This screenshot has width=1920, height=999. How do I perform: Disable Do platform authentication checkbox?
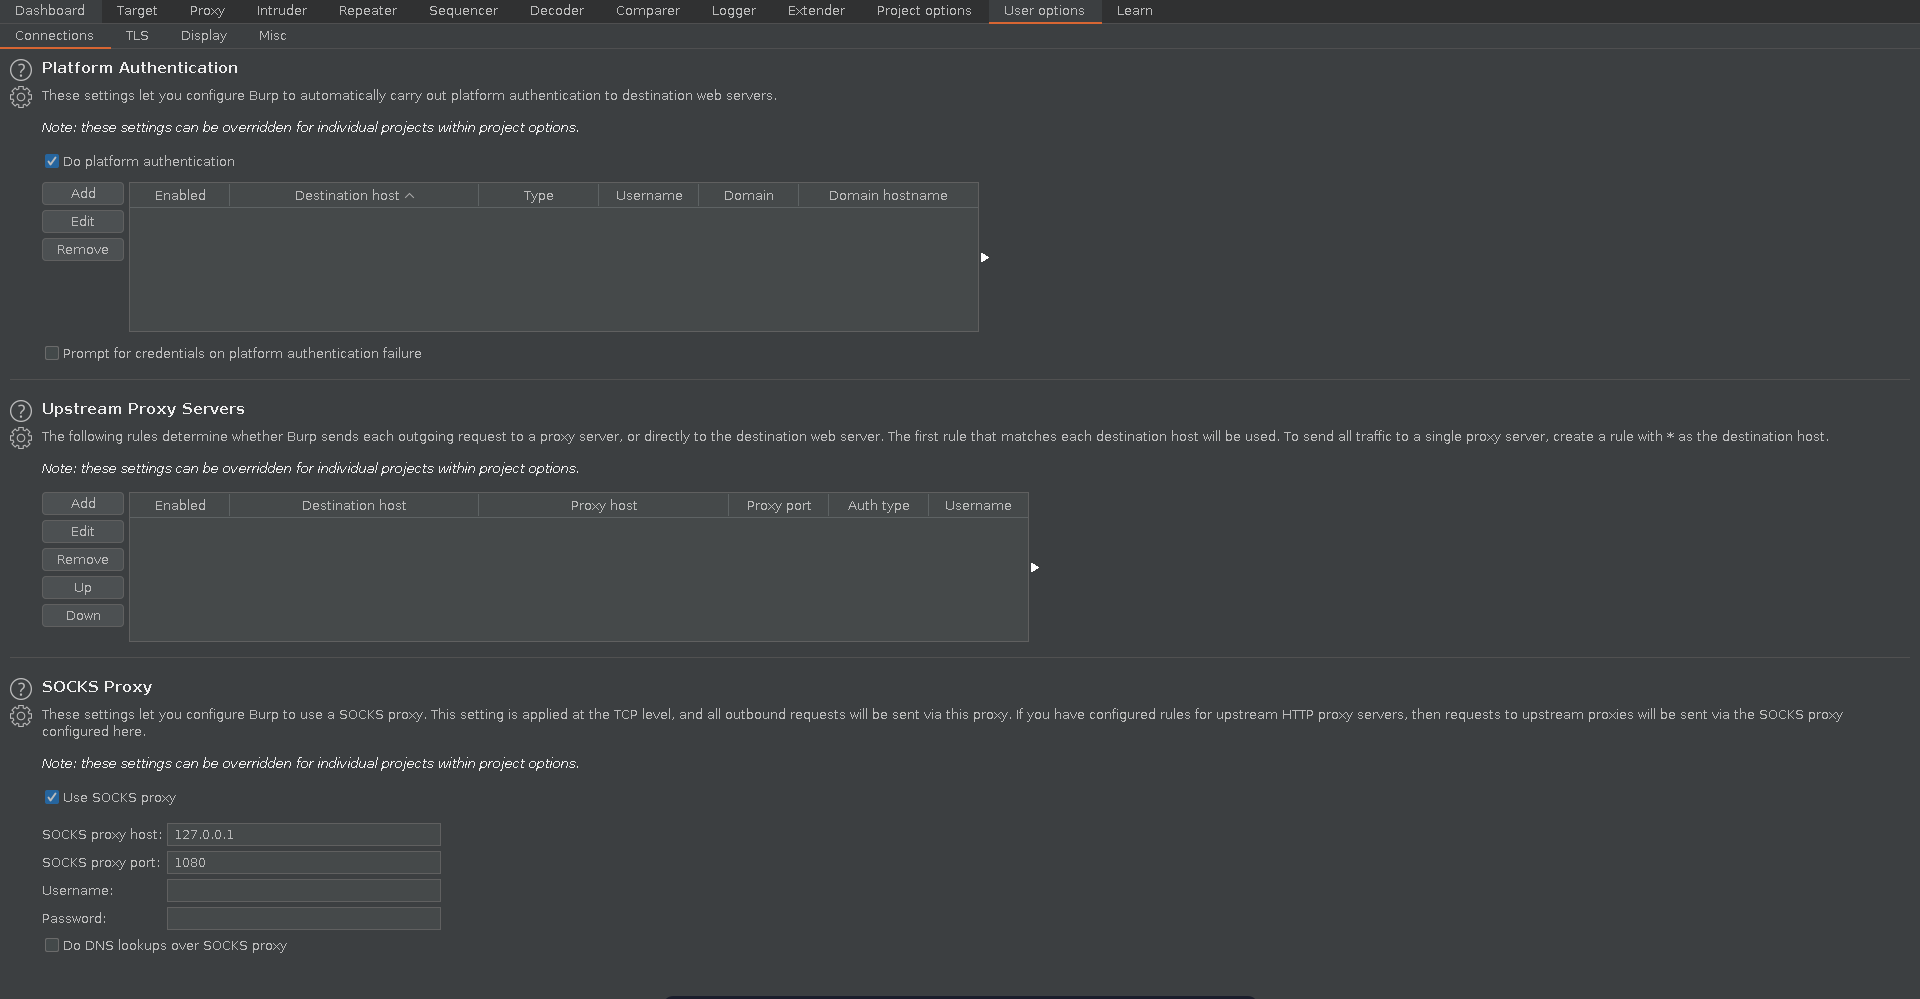pyautogui.click(x=52, y=161)
